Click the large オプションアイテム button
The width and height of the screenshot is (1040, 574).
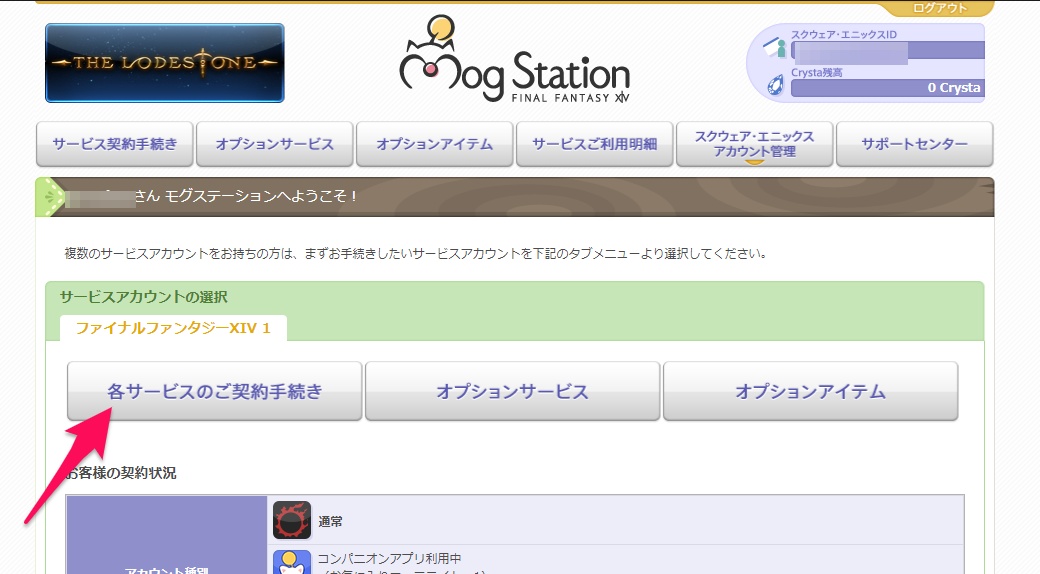click(811, 392)
